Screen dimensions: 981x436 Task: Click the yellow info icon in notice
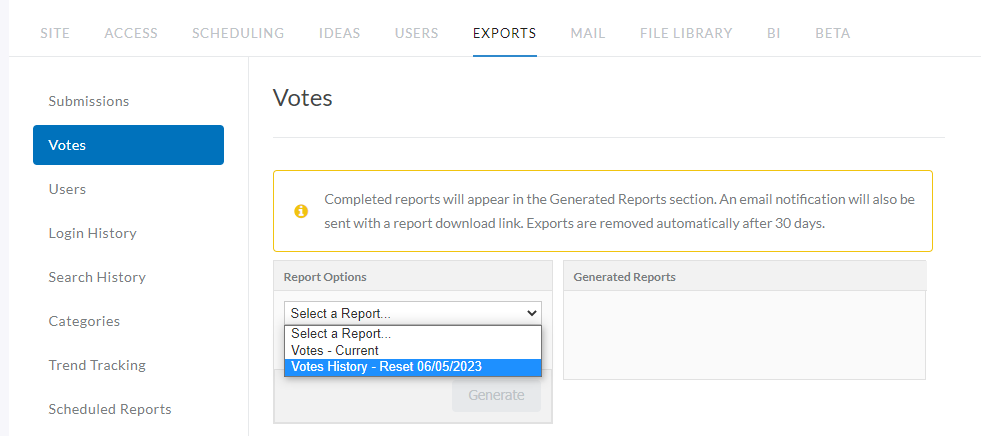301,211
